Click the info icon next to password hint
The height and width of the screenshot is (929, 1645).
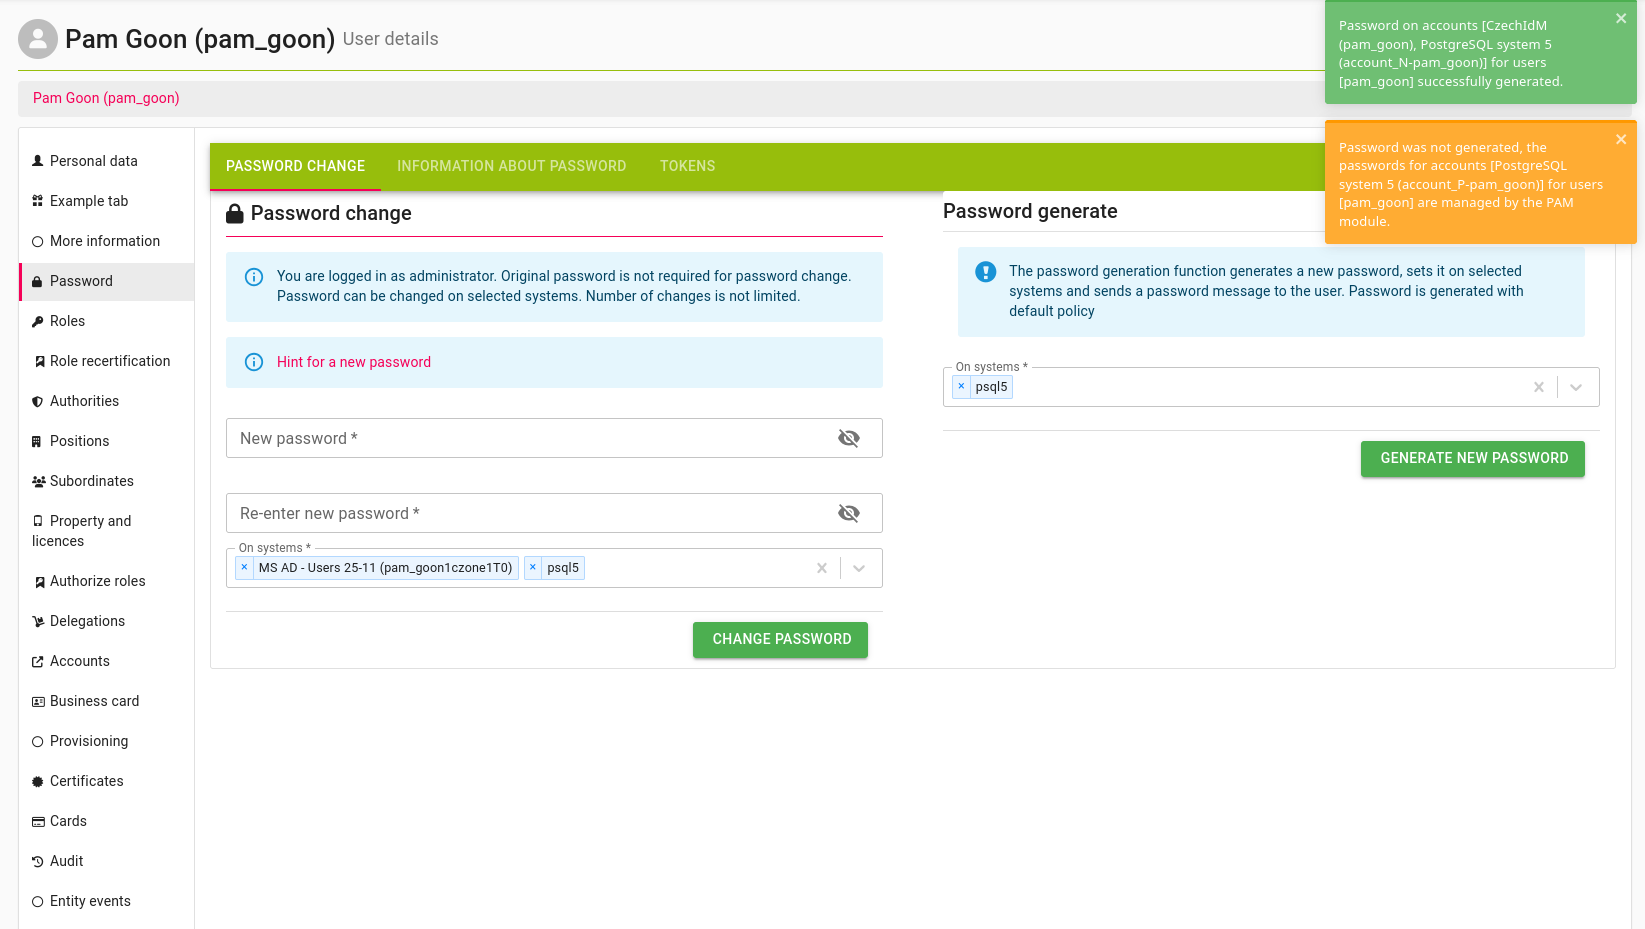pos(254,362)
